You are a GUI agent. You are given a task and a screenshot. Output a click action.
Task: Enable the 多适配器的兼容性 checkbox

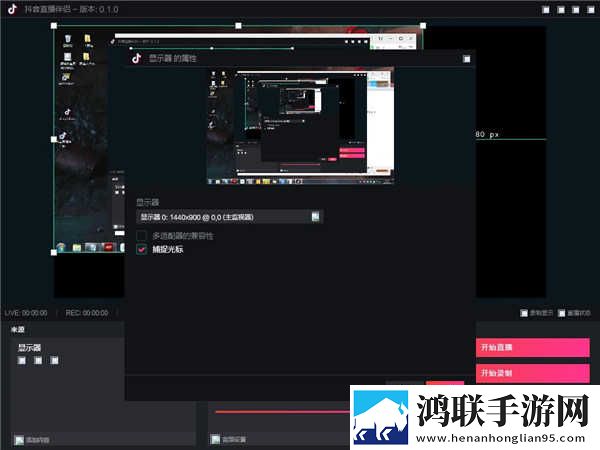142,235
